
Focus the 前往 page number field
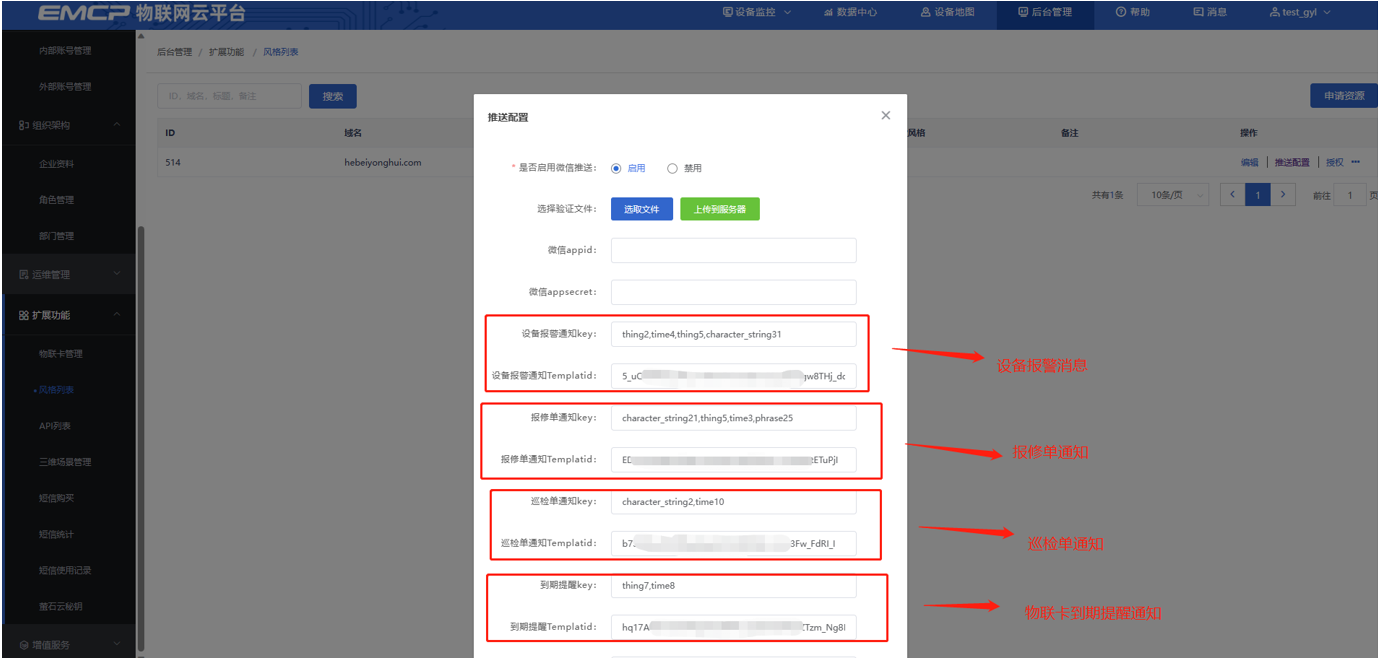click(1350, 195)
